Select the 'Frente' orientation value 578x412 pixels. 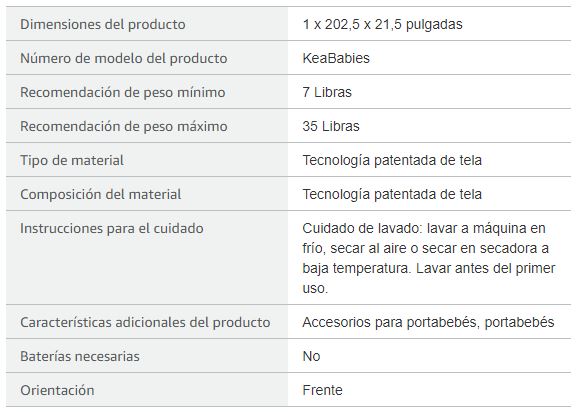point(322,390)
